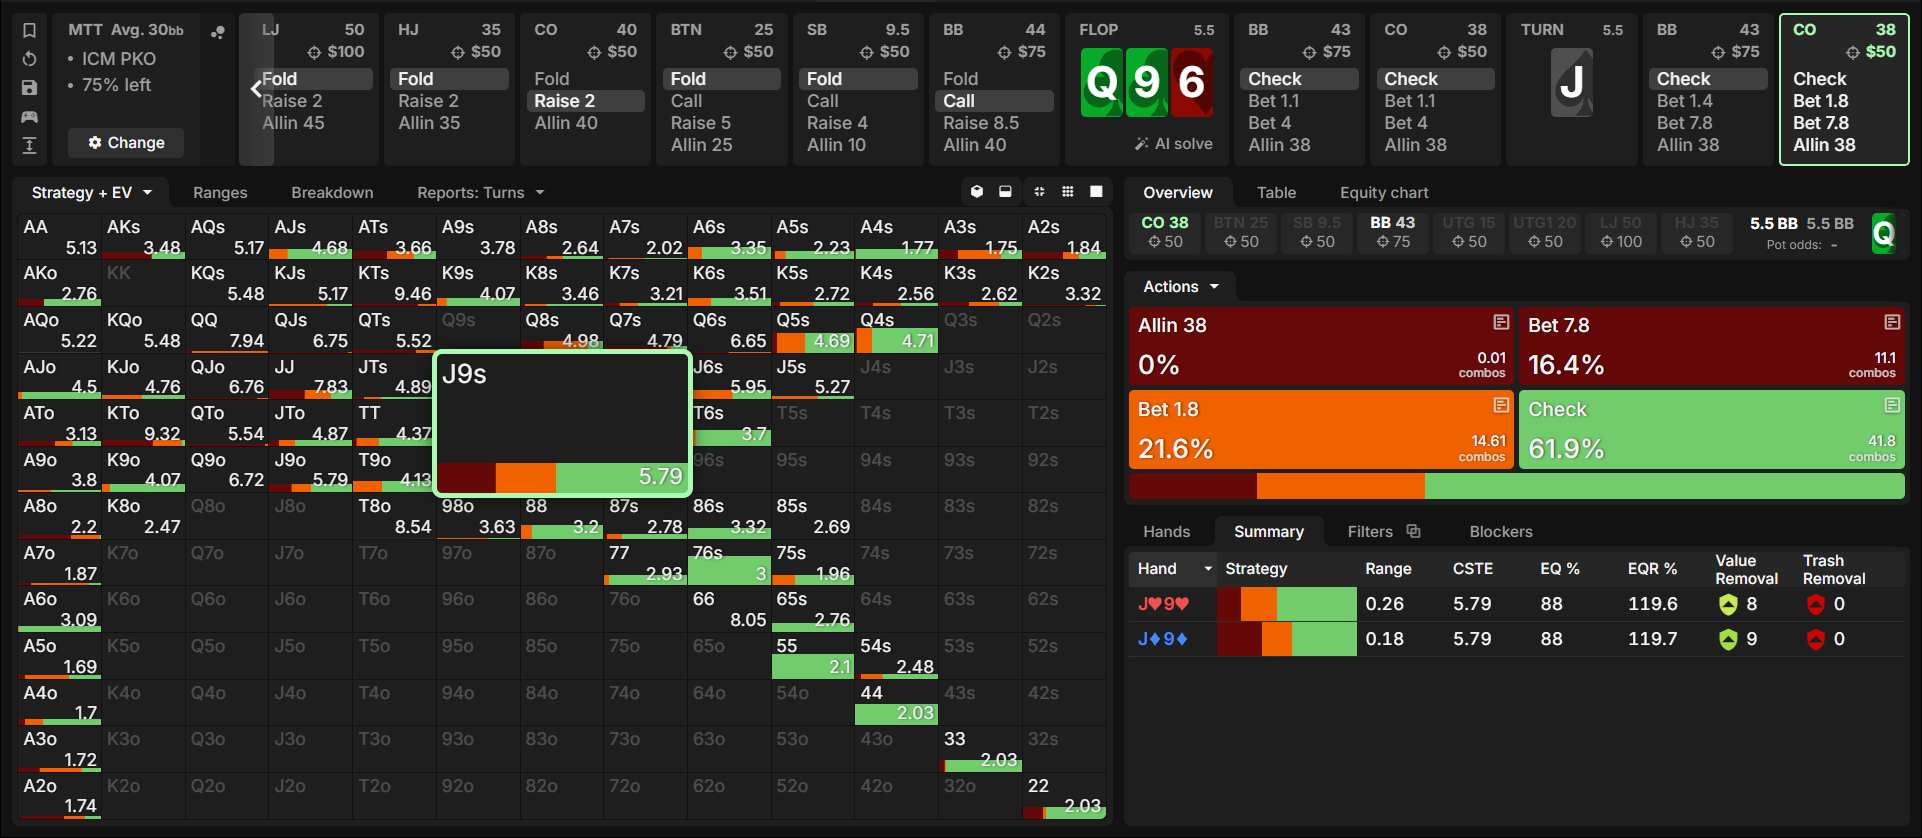
Task: Click the half-filled cell display icon
Action: 1005,192
